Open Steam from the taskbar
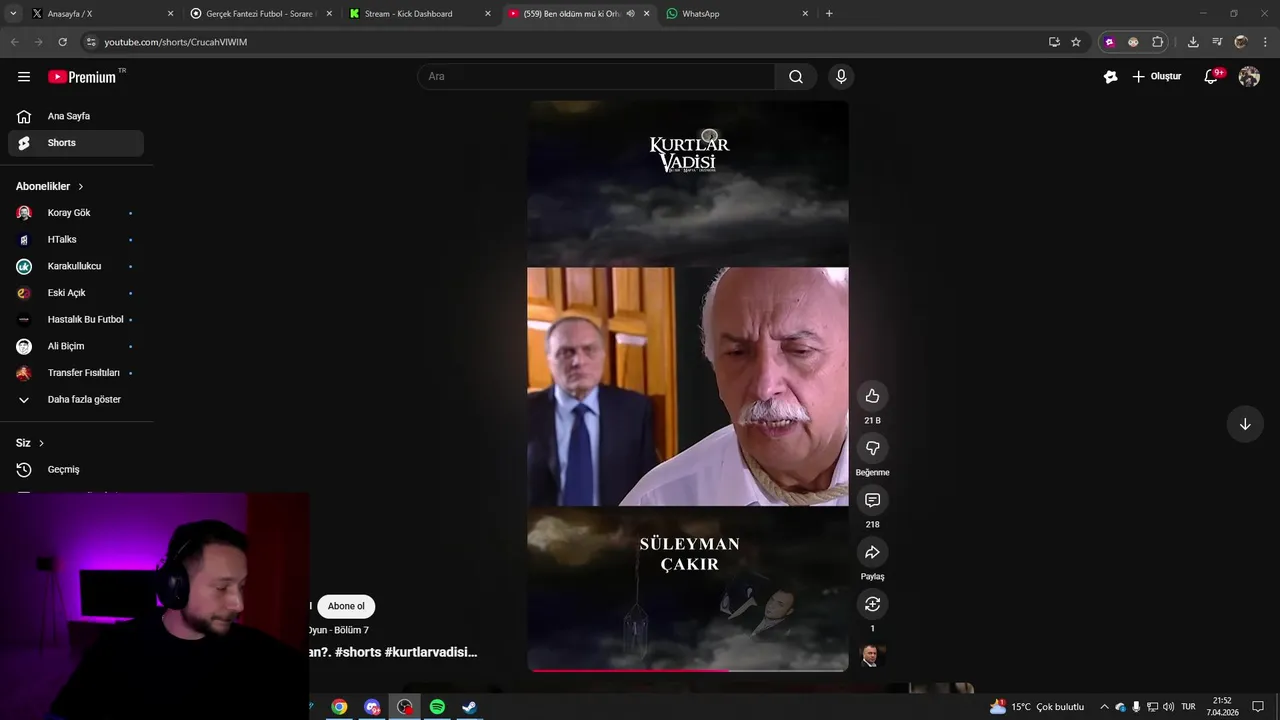This screenshot has width=1280, height=720. [469, 707]
